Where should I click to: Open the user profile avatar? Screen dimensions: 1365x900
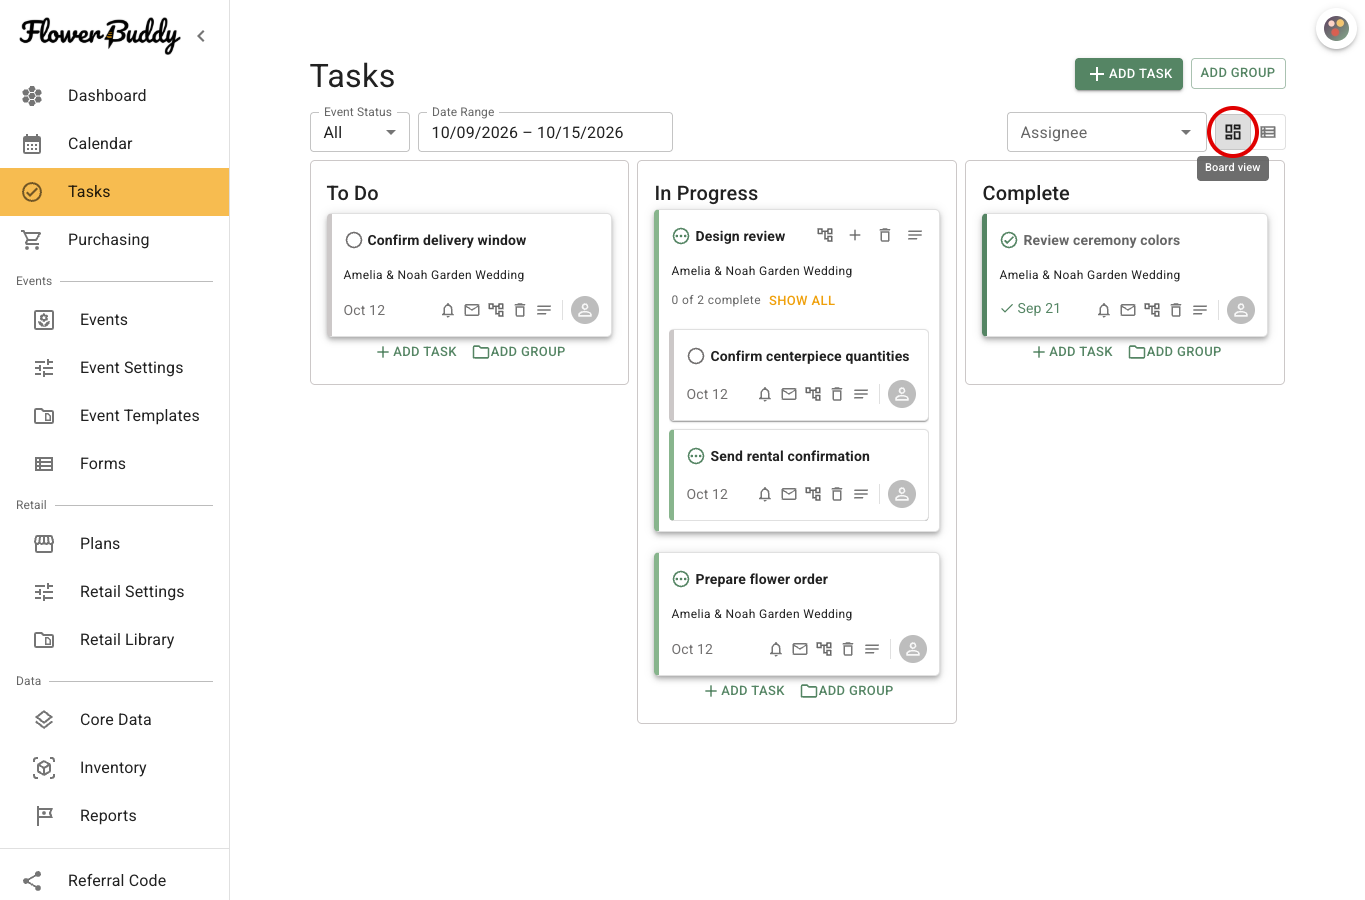pos(1336,29)
